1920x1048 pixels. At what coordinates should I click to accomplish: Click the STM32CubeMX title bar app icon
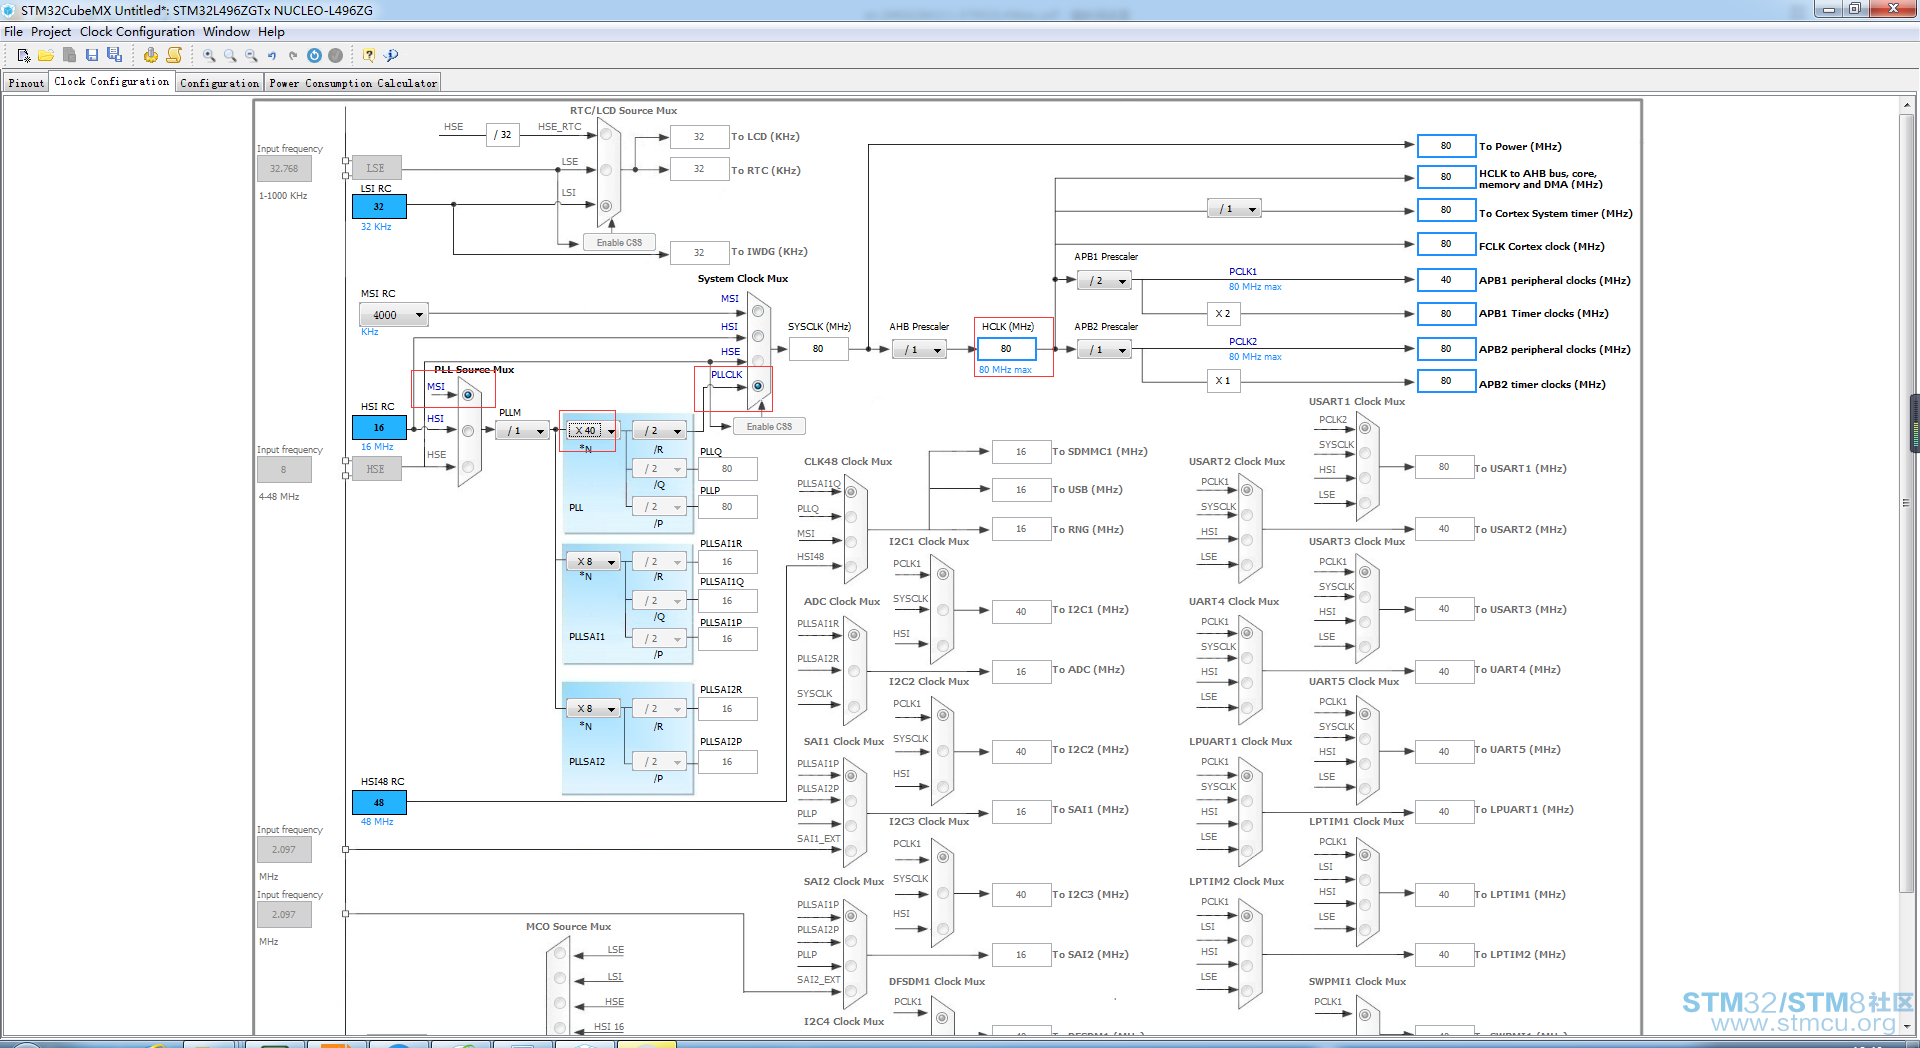click(x=9, y=10)
